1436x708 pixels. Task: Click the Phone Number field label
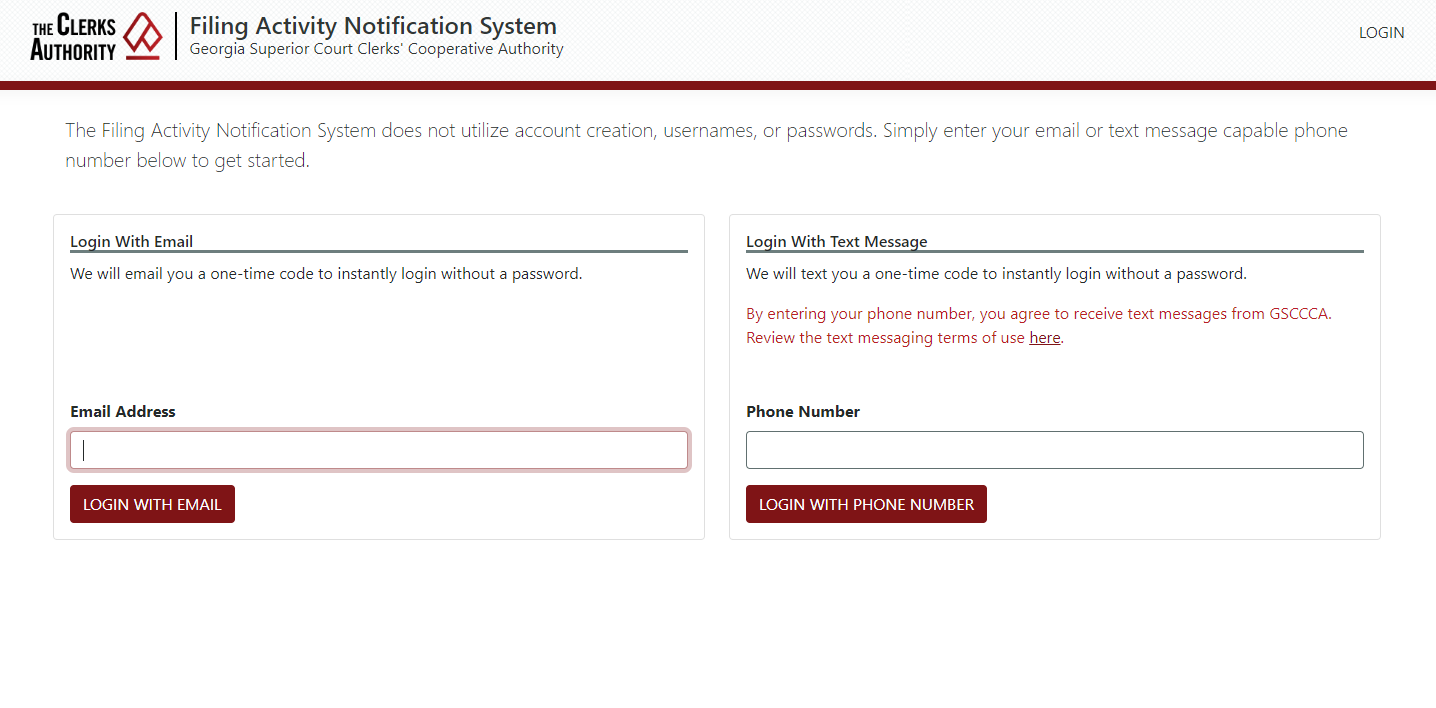802,411
